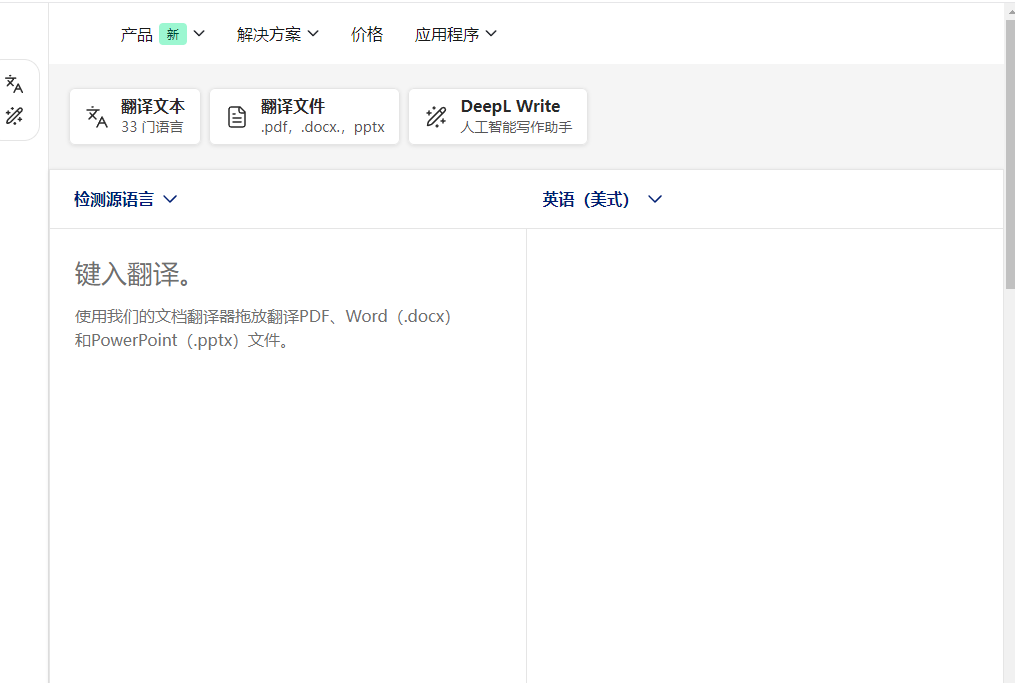The image size is (1015, 683).
Task: Click the magic pen icon on DeepL Write tab
Action: pyautogui.click(x=436, y=117)
